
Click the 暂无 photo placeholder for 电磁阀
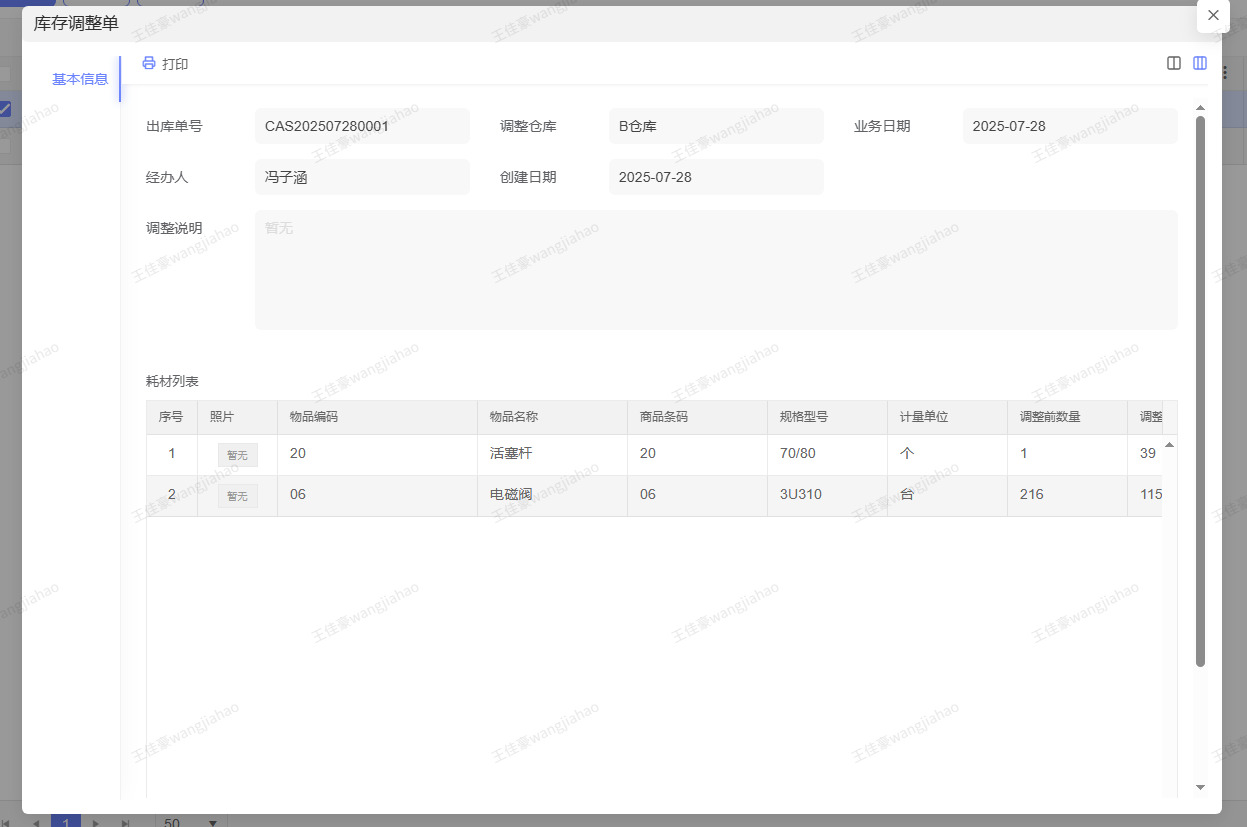[237, 496]
